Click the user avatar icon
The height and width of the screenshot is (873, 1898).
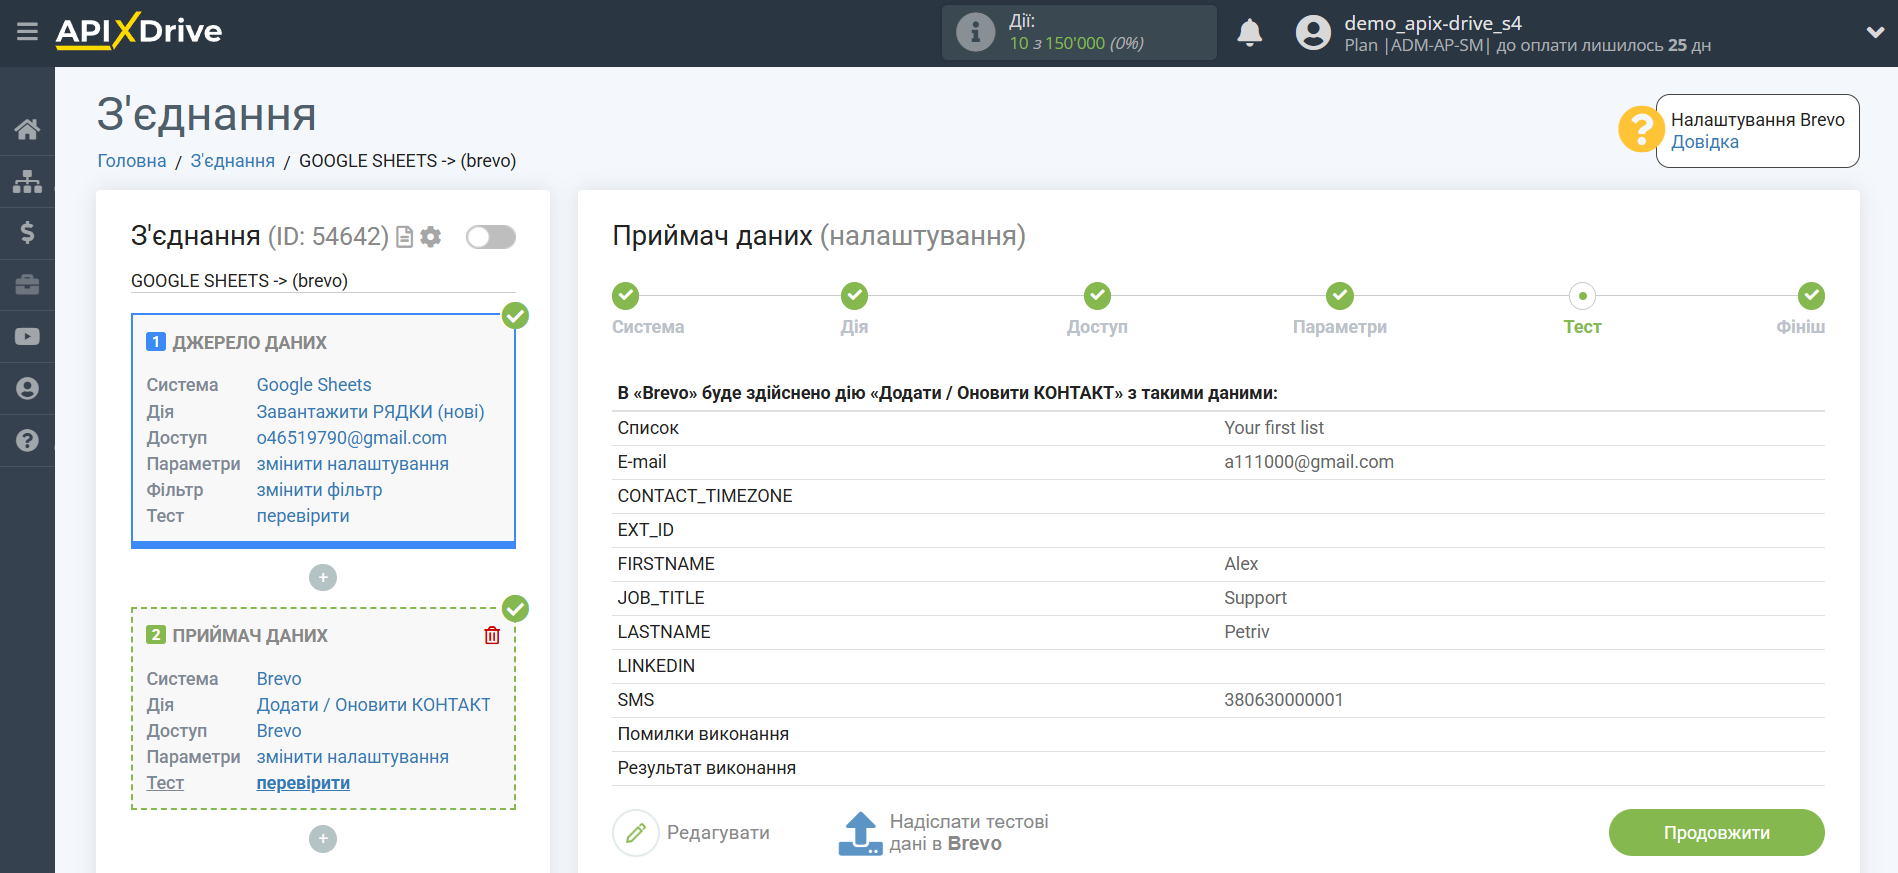coord(1313,33)
